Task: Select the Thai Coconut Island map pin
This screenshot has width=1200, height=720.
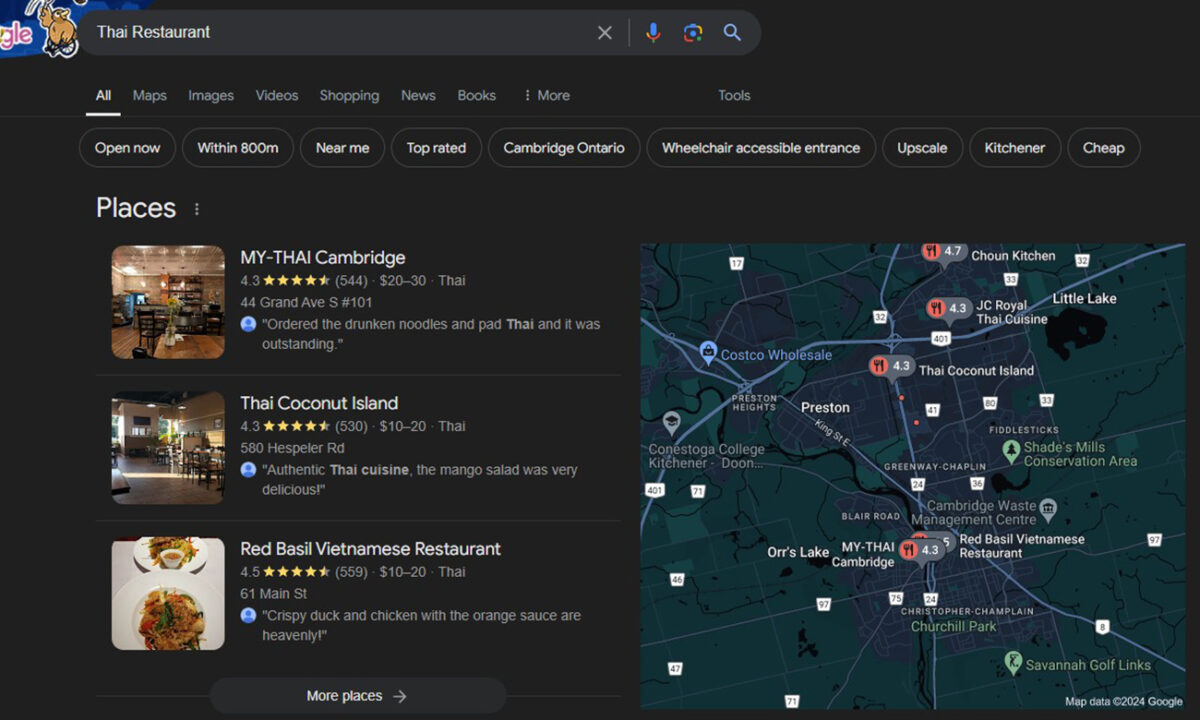Action: [x=892, y=366]
